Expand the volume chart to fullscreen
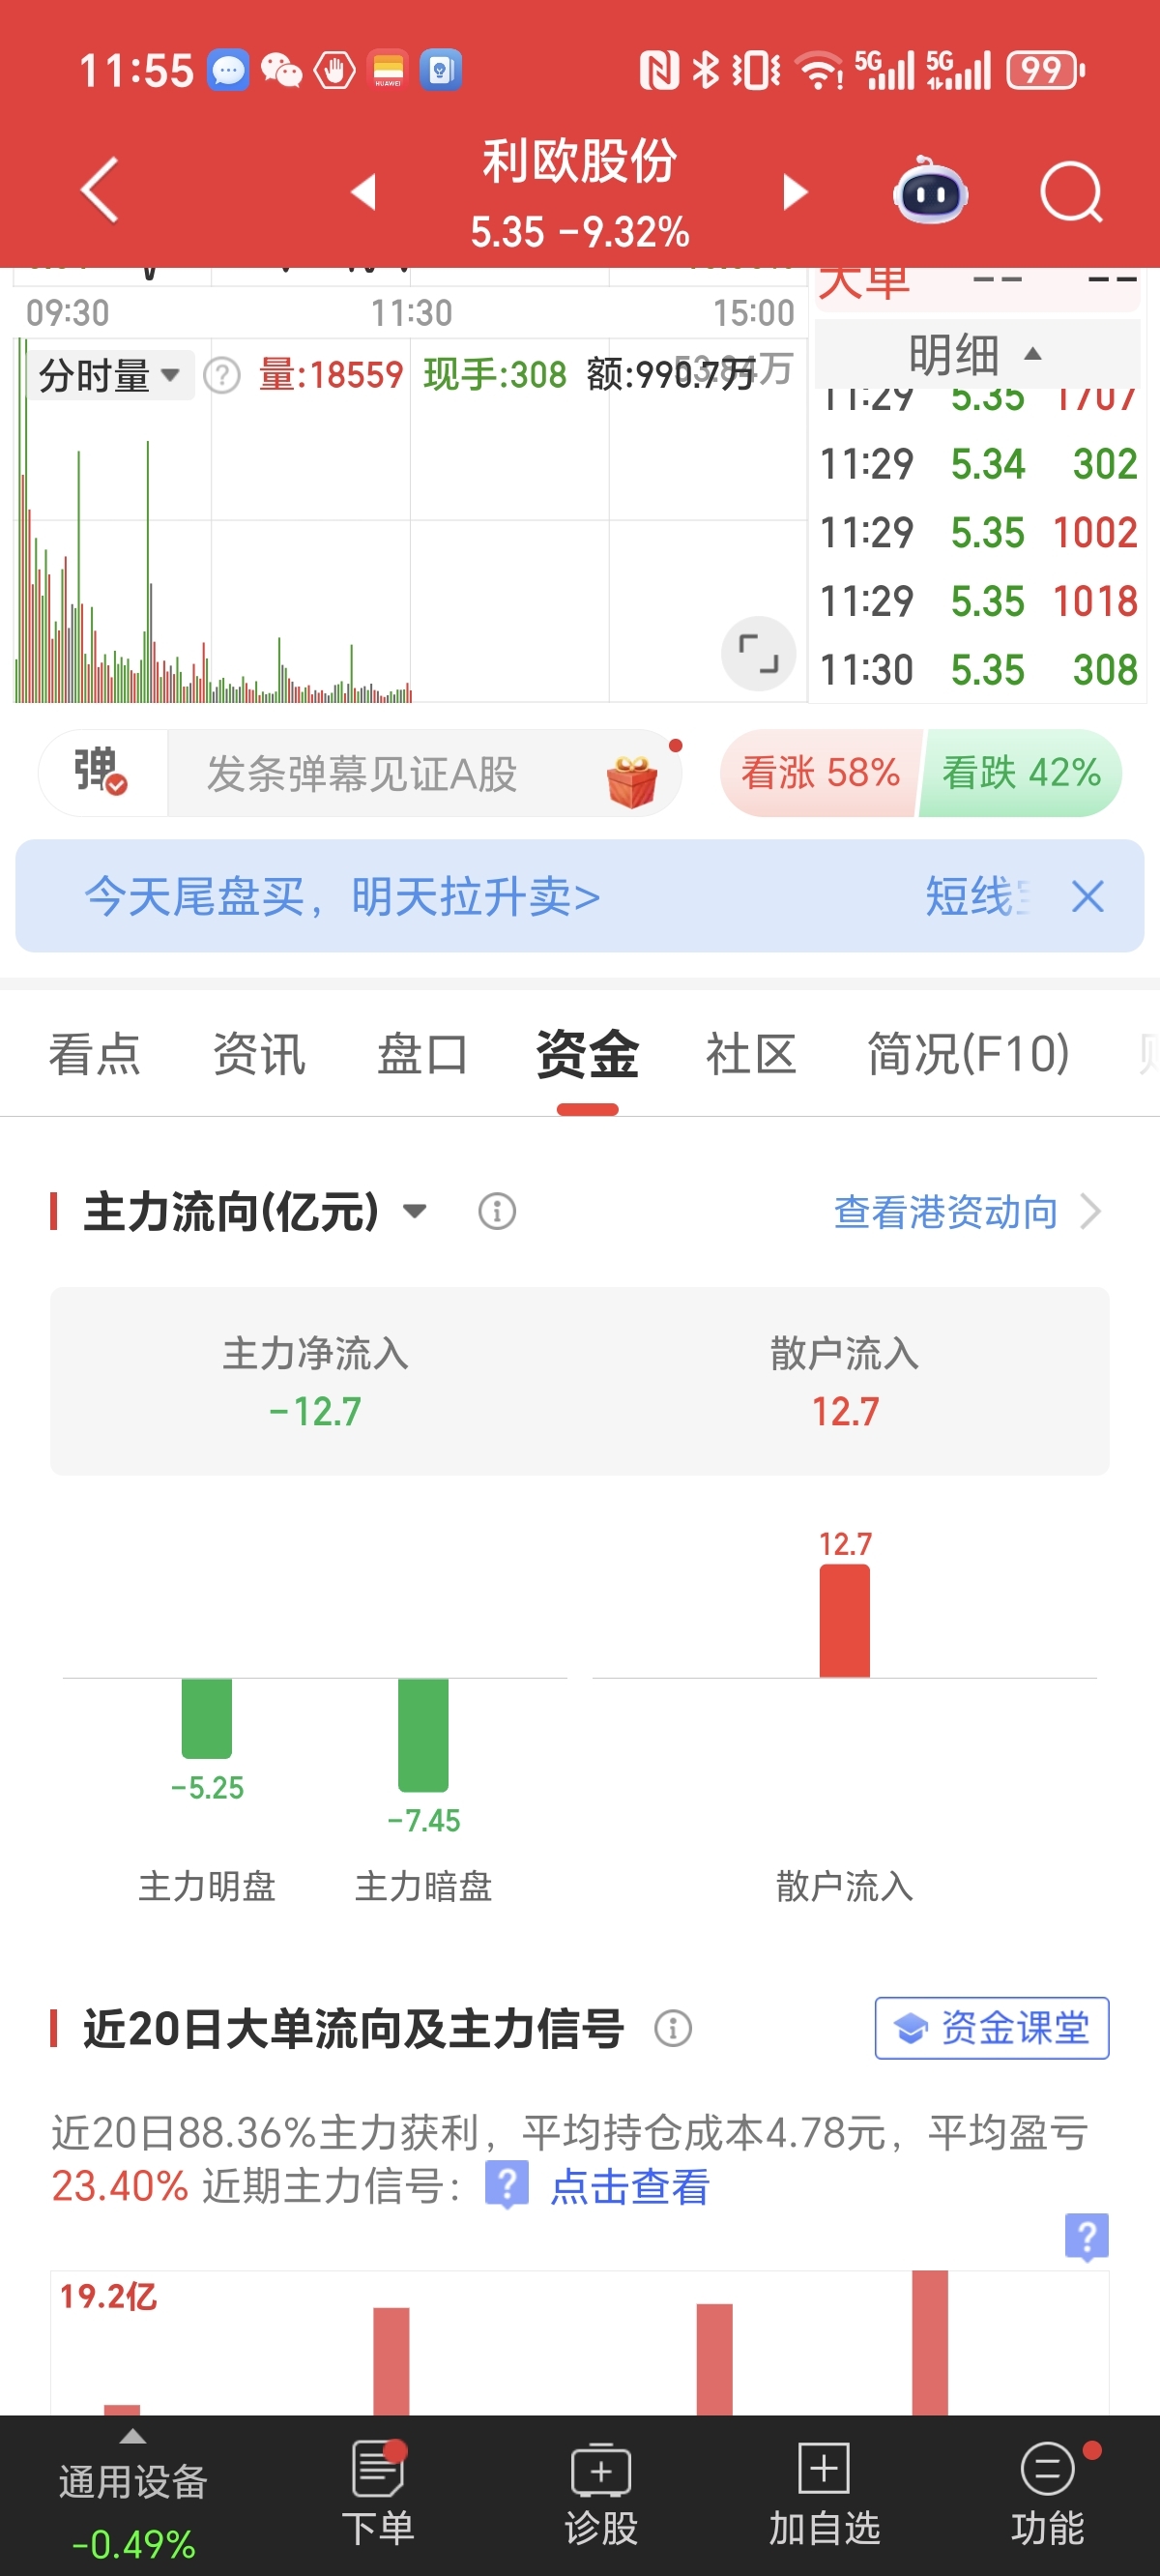 tap(758, 654)
